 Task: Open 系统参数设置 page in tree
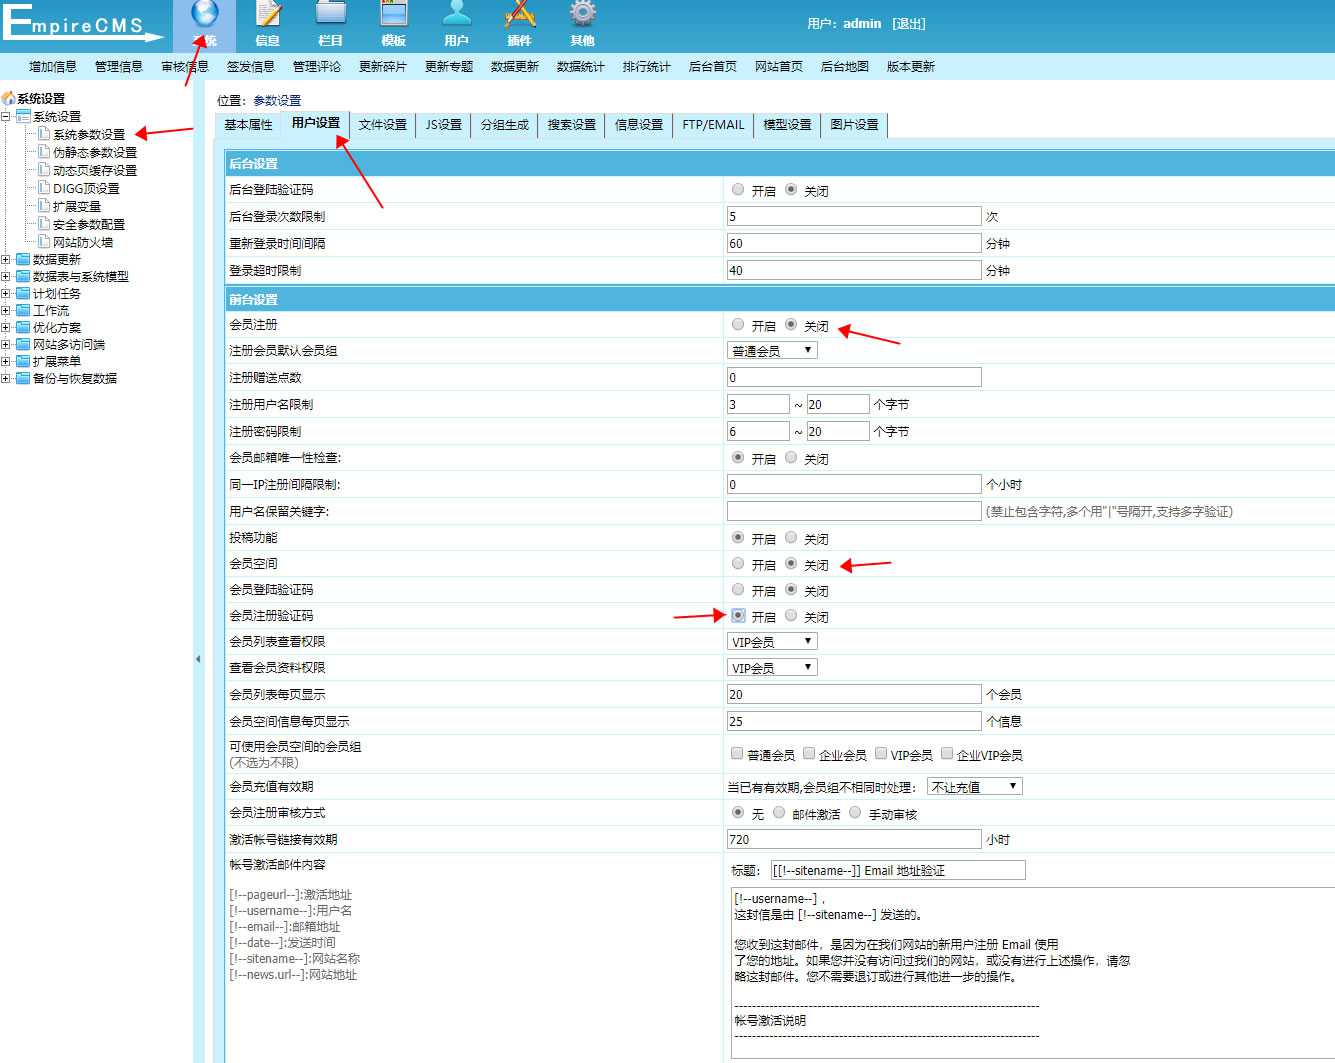(x=89, y=134)
